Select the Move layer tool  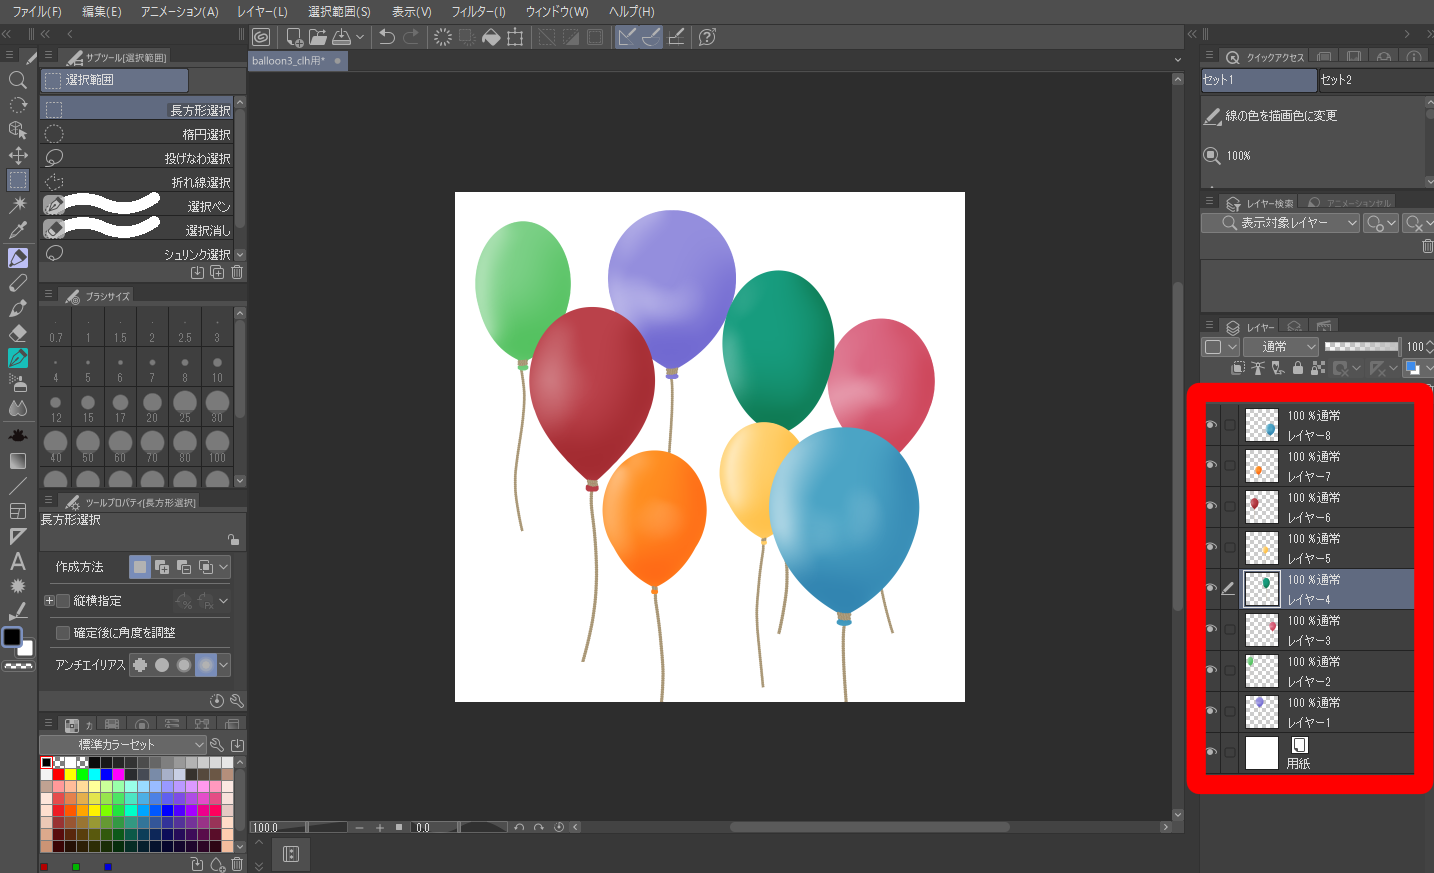17,155
